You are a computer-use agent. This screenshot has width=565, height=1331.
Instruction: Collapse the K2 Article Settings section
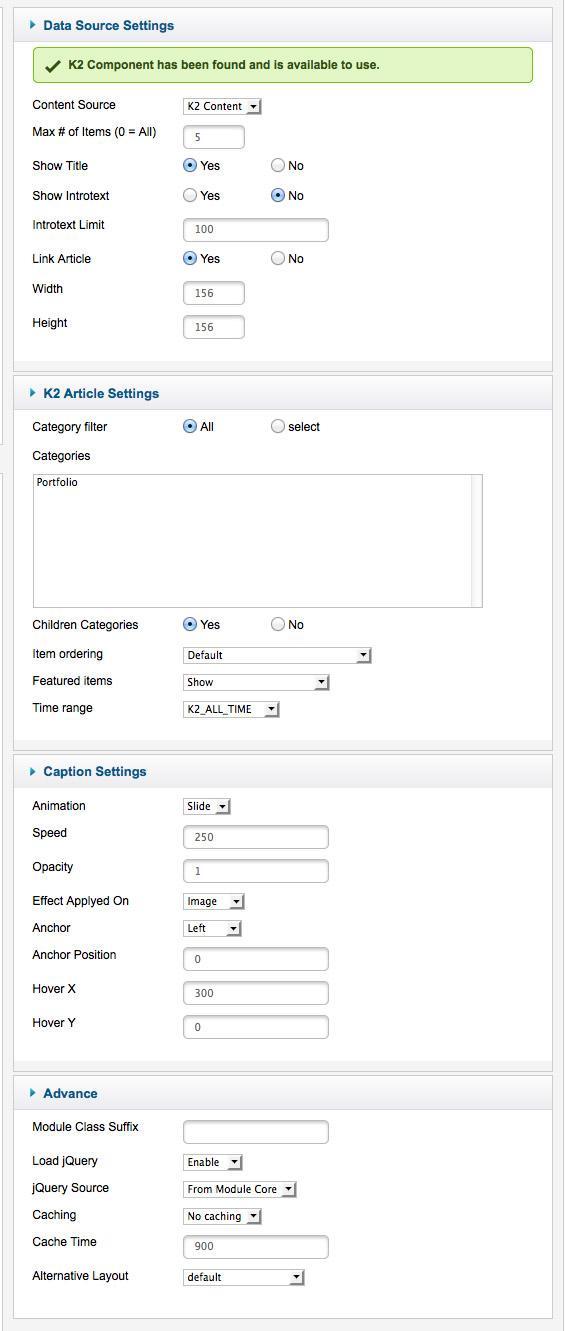coord(33,393)
